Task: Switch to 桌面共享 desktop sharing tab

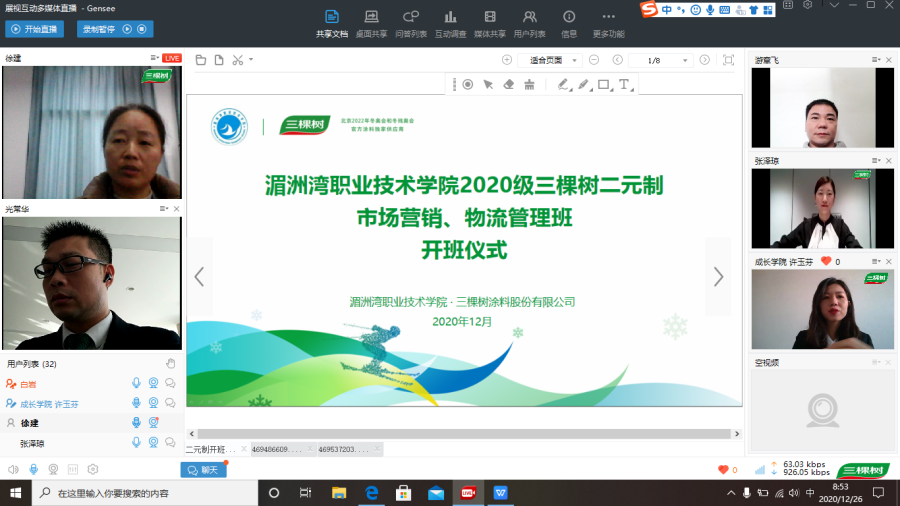Action: 371,24
